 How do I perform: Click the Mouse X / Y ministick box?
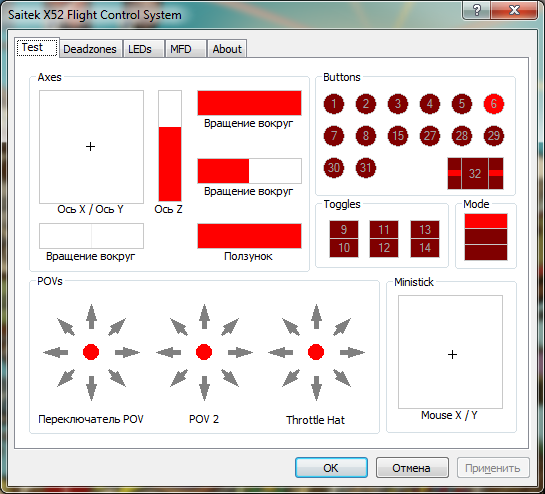(450, 352)
